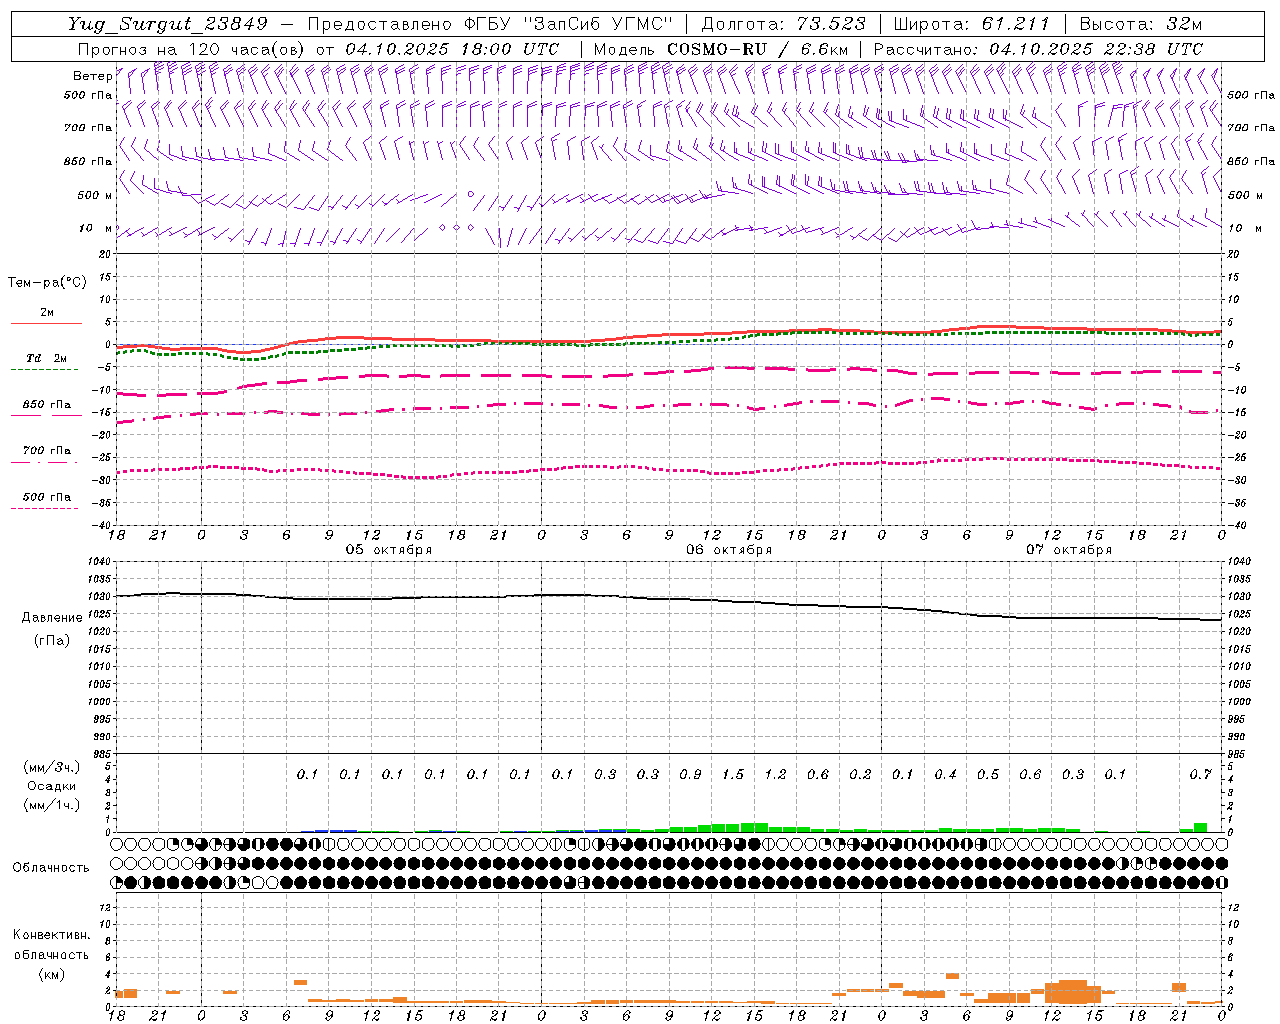Click the date label "05 октября"
The width and height of the screenshot is (1280, 1024).
(x=389, y=550)
